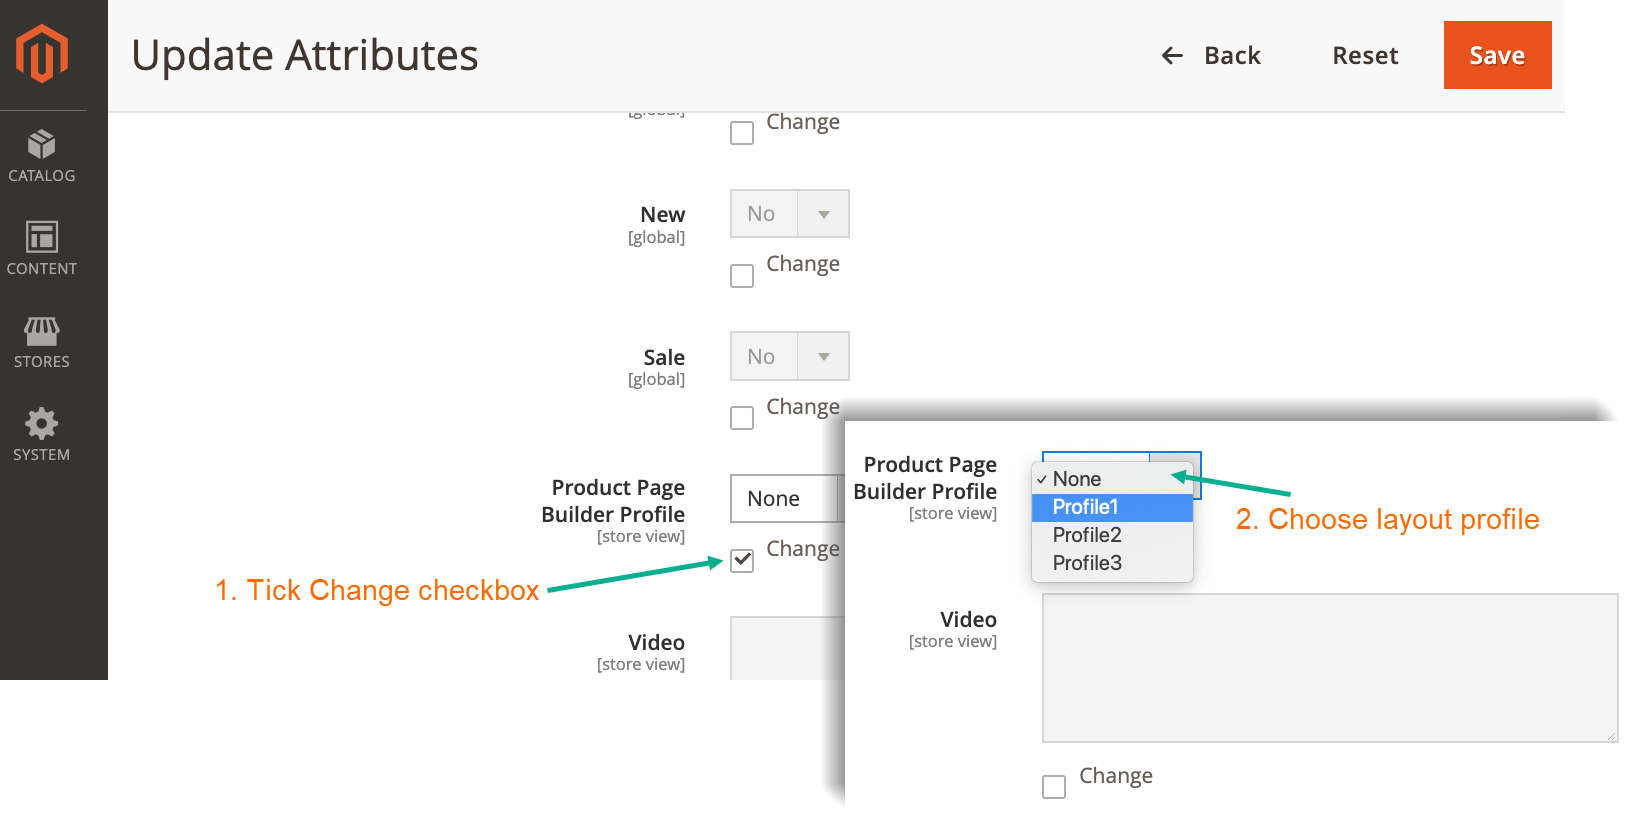Viewport: 1635px width, 824px height.
Task: Open the New attribute dropdown arrow
Action: click(823, 213)
